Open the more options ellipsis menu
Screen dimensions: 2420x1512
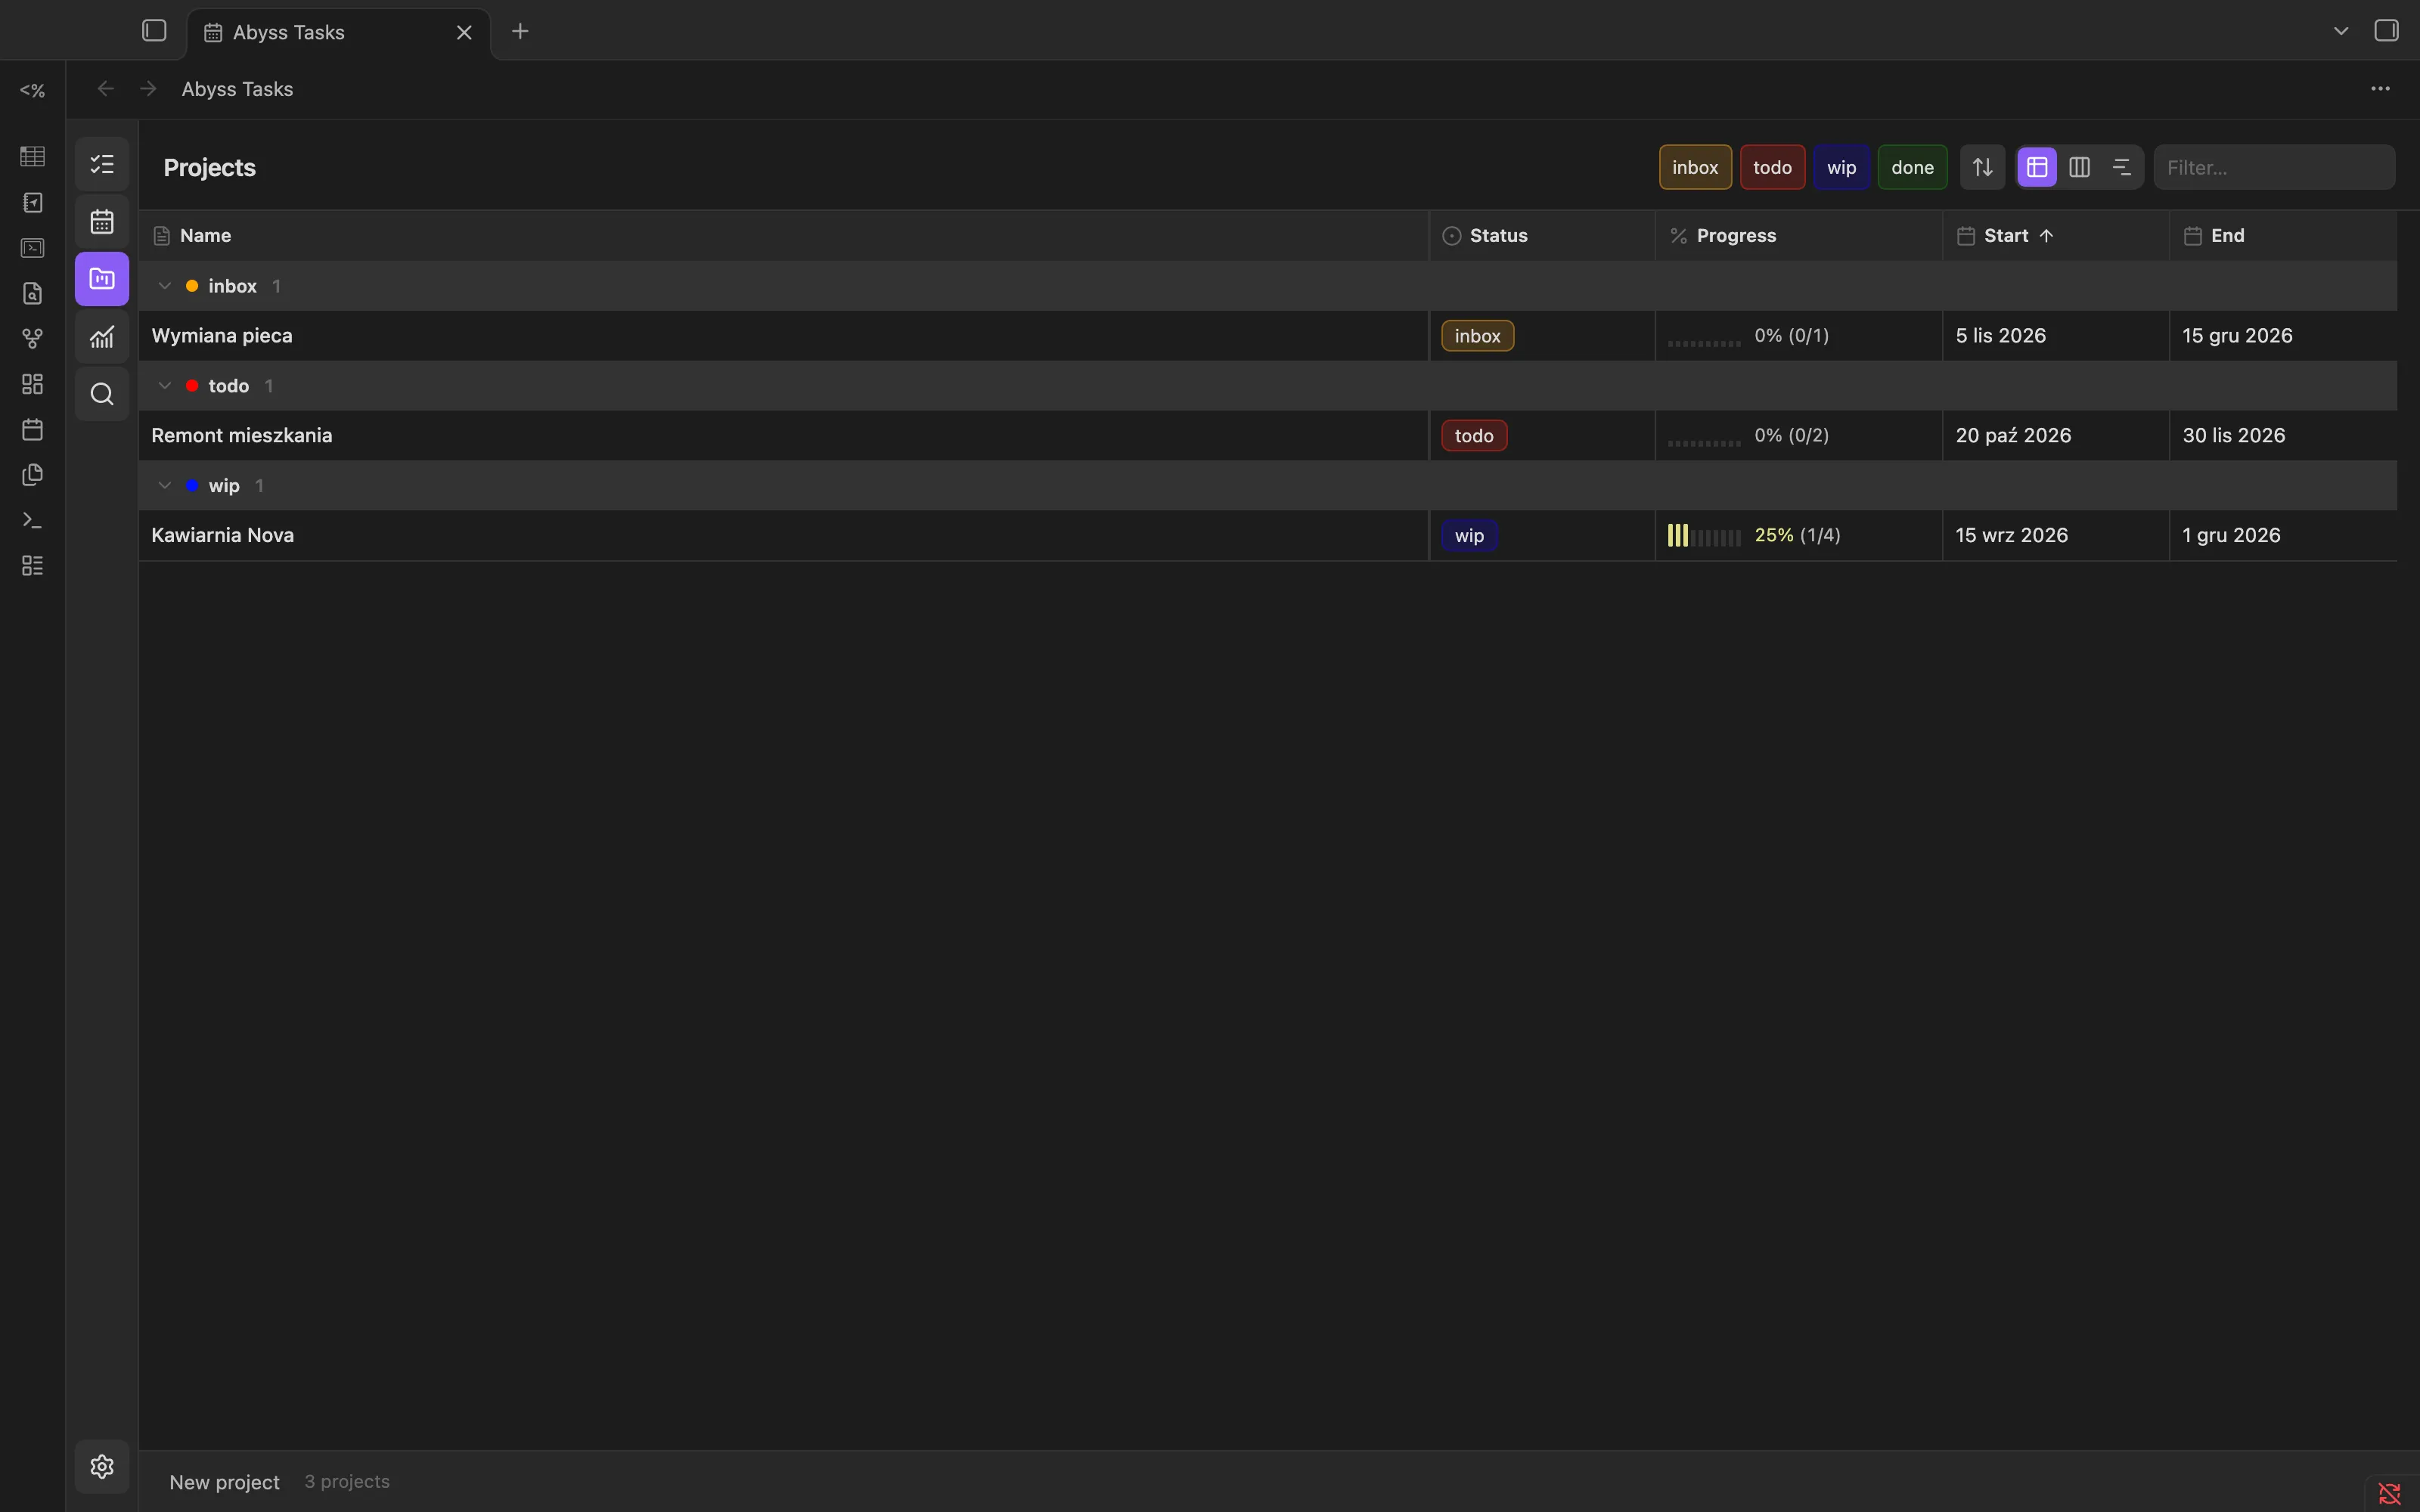click(2380, 89)
